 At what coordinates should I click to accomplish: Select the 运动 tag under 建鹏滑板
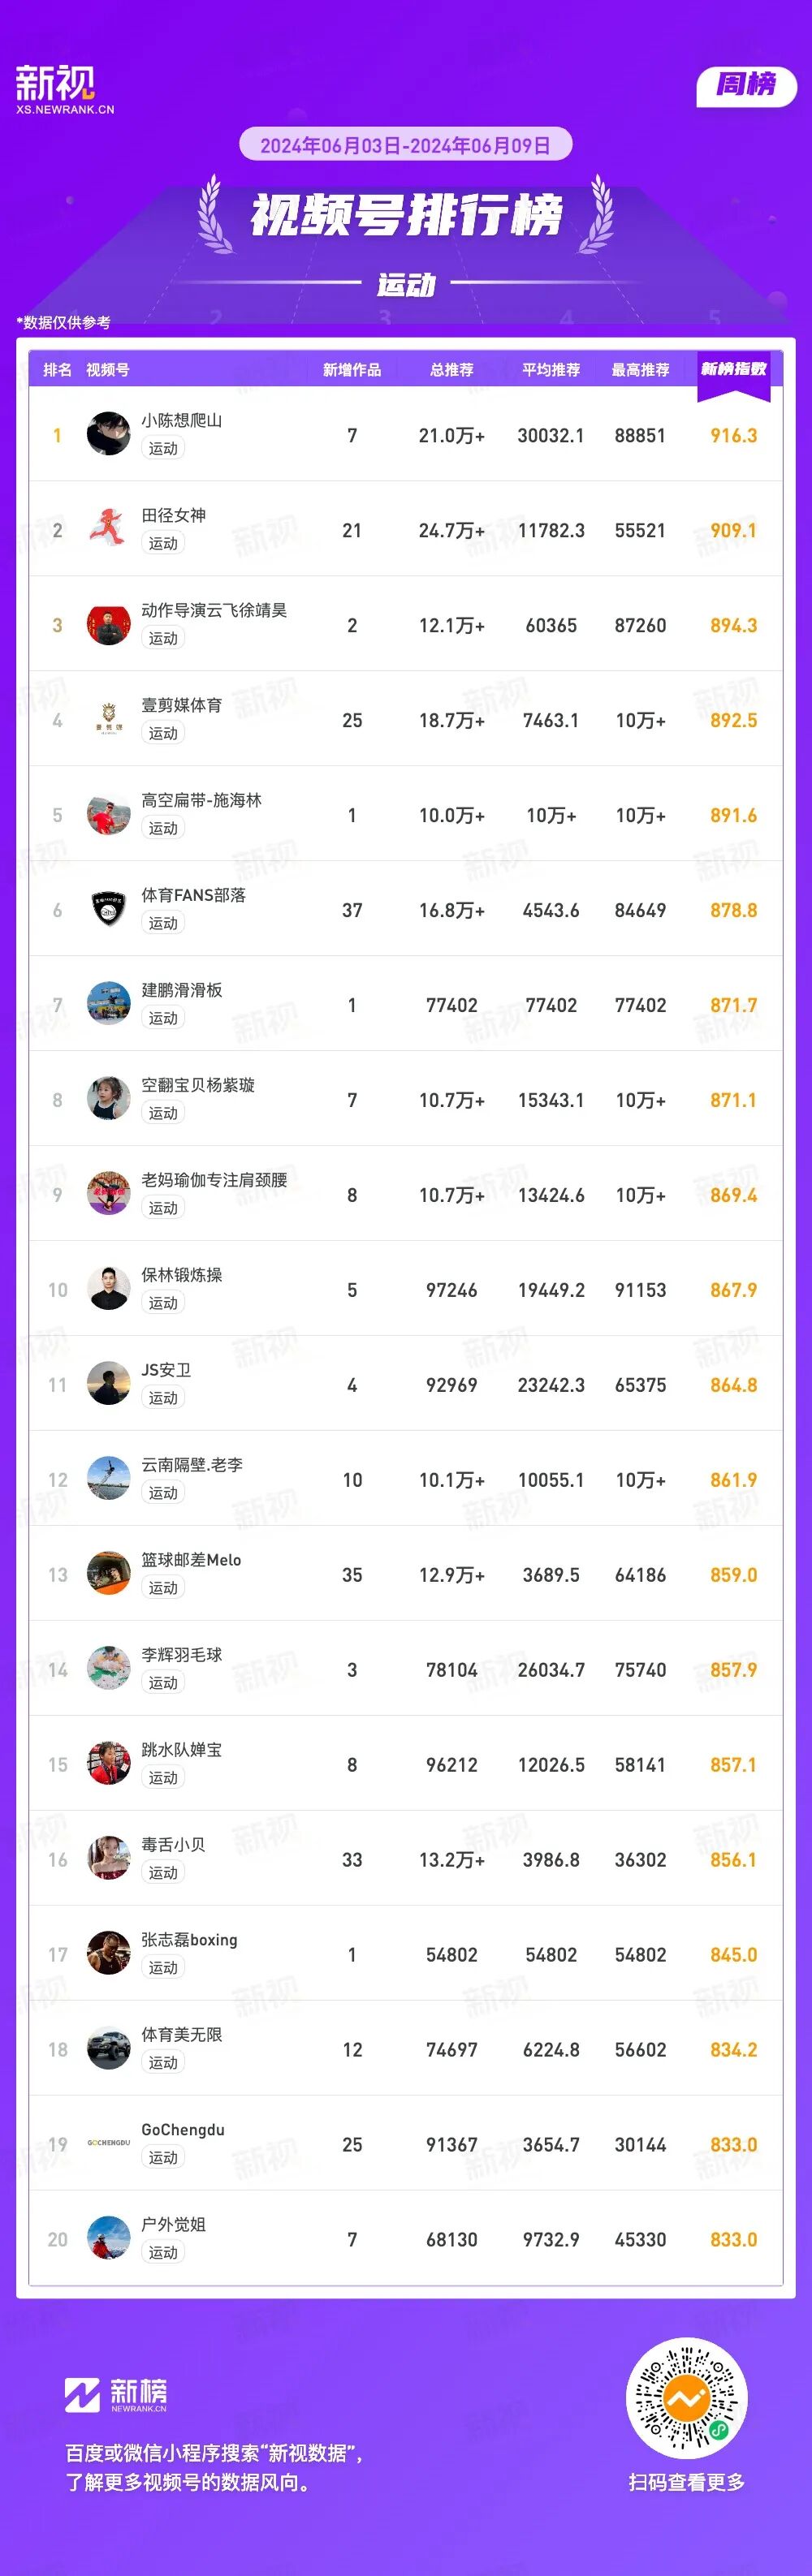coord(163,1018)
